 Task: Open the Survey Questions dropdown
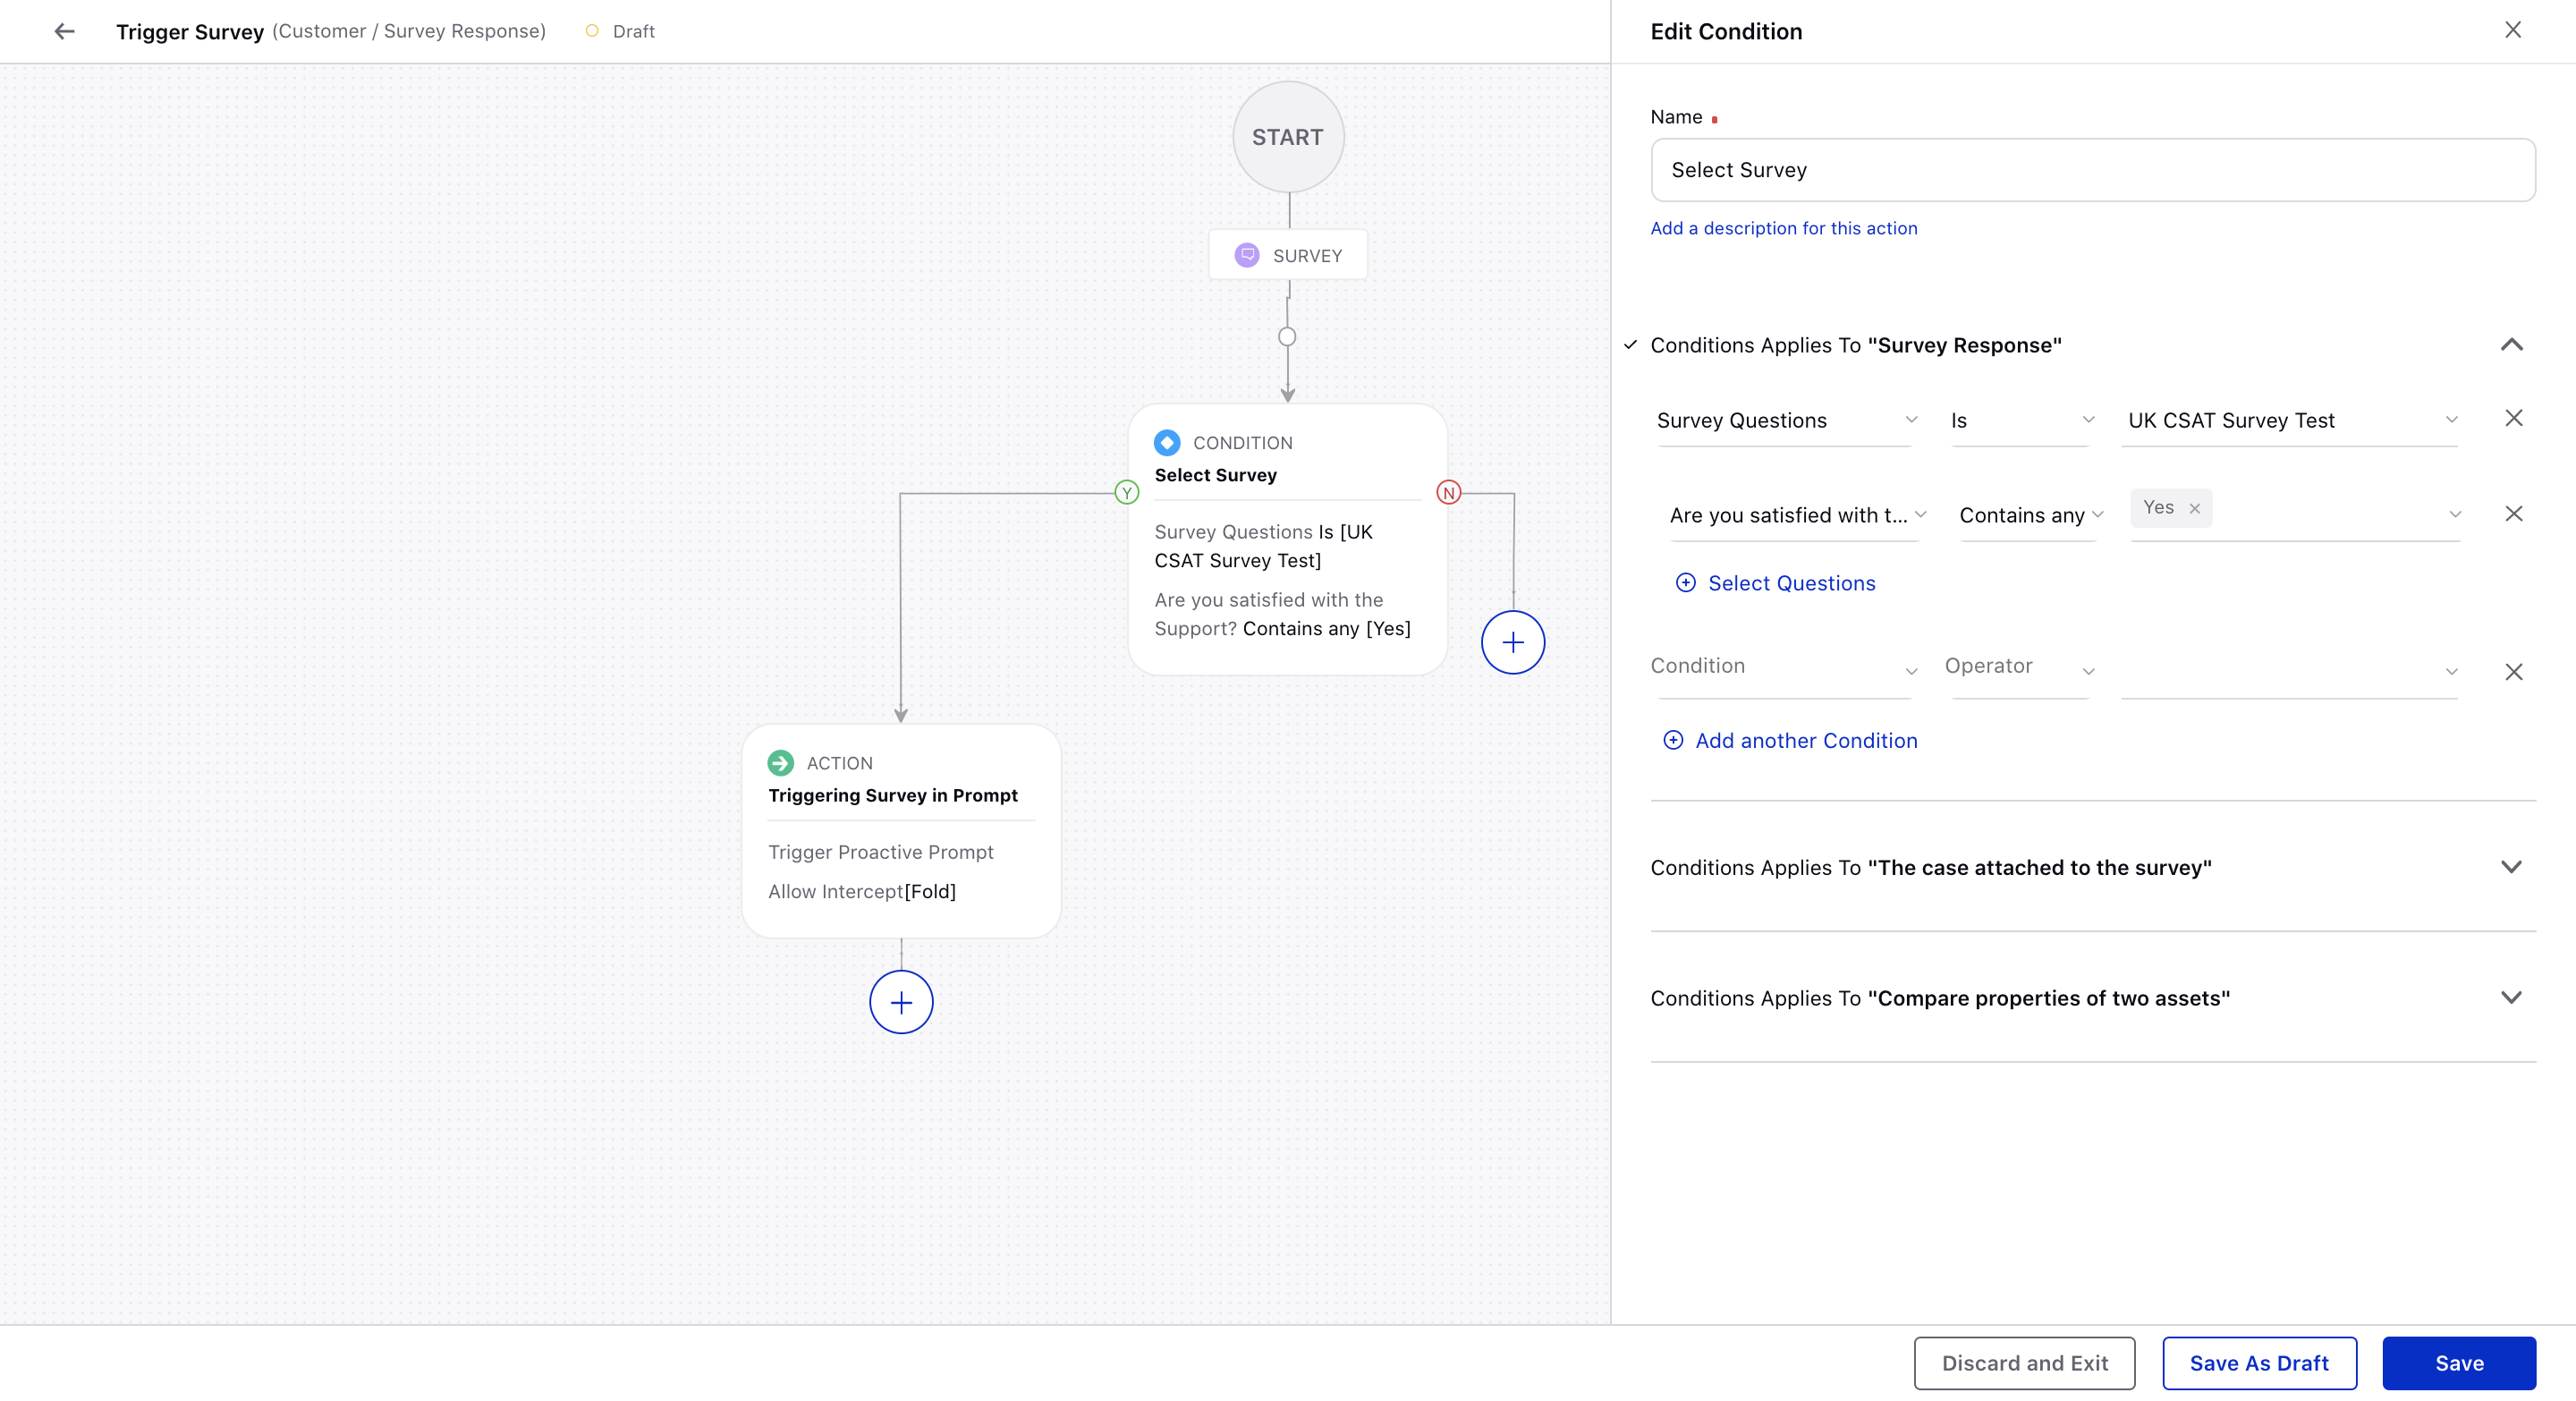tap(1786, 420)
